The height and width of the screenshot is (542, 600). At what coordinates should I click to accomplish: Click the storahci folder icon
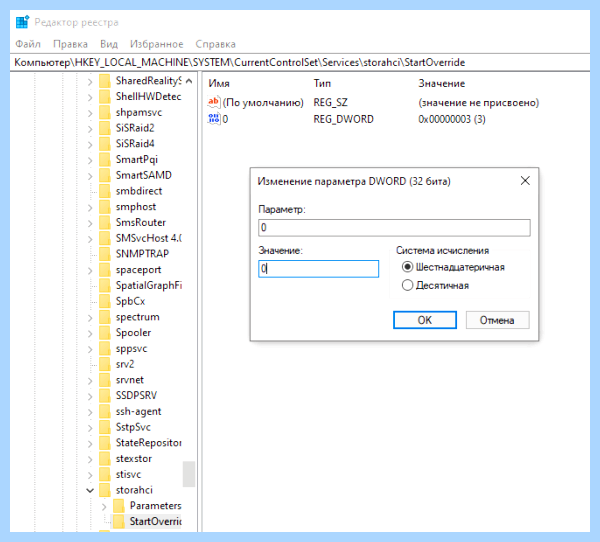104,490
